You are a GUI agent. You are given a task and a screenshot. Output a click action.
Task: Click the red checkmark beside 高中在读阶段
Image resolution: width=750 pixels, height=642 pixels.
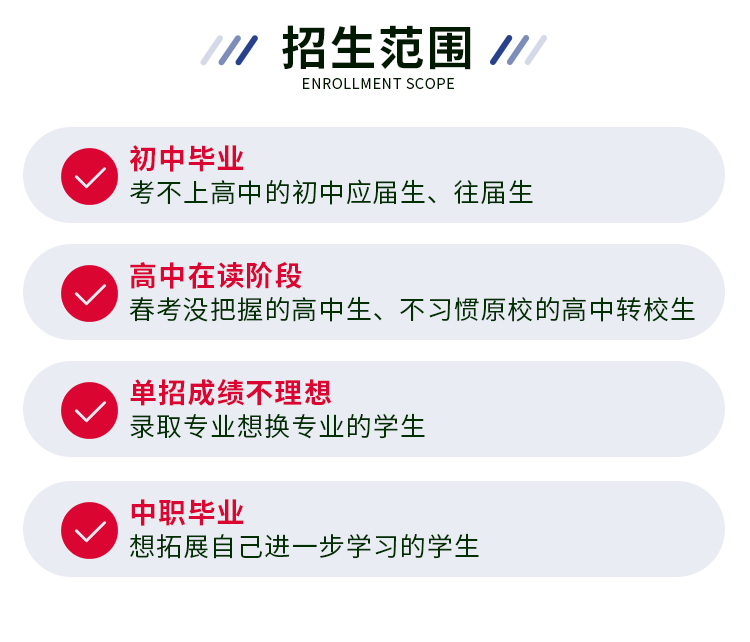89,293
